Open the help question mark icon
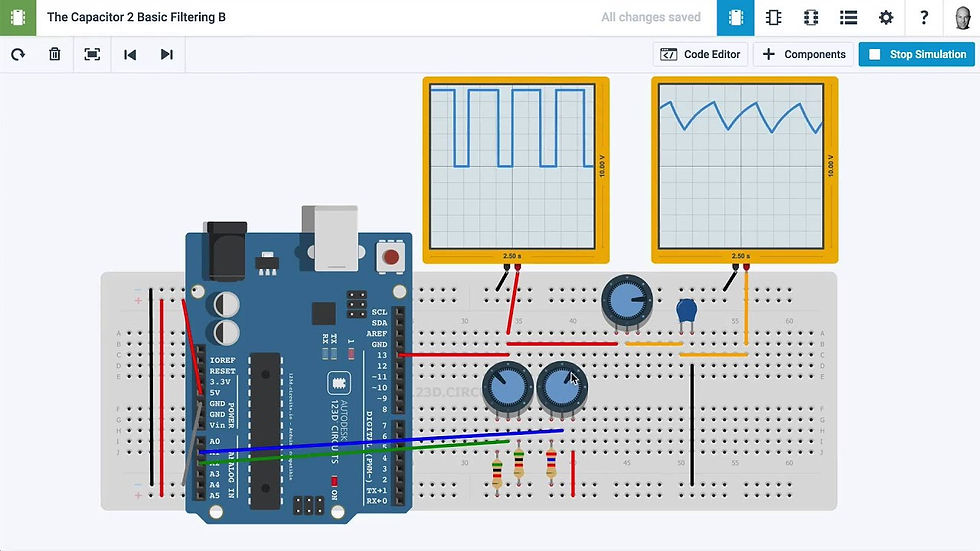980x551 pixels. (924, 17)
